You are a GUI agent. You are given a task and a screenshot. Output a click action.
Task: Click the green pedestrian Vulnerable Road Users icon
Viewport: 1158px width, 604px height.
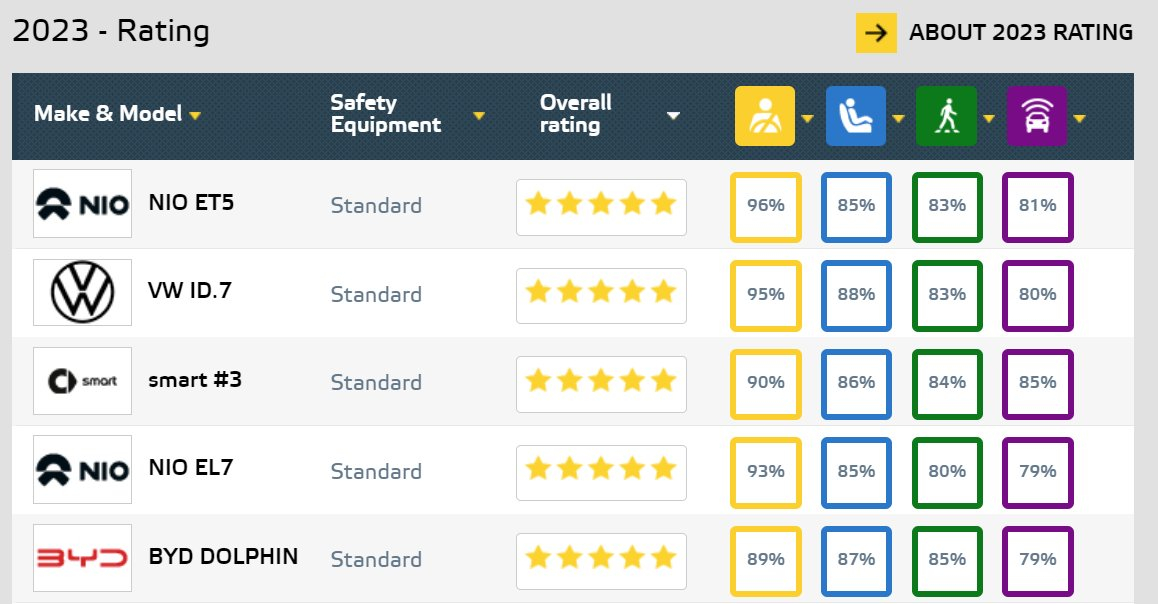pos(946,116)
